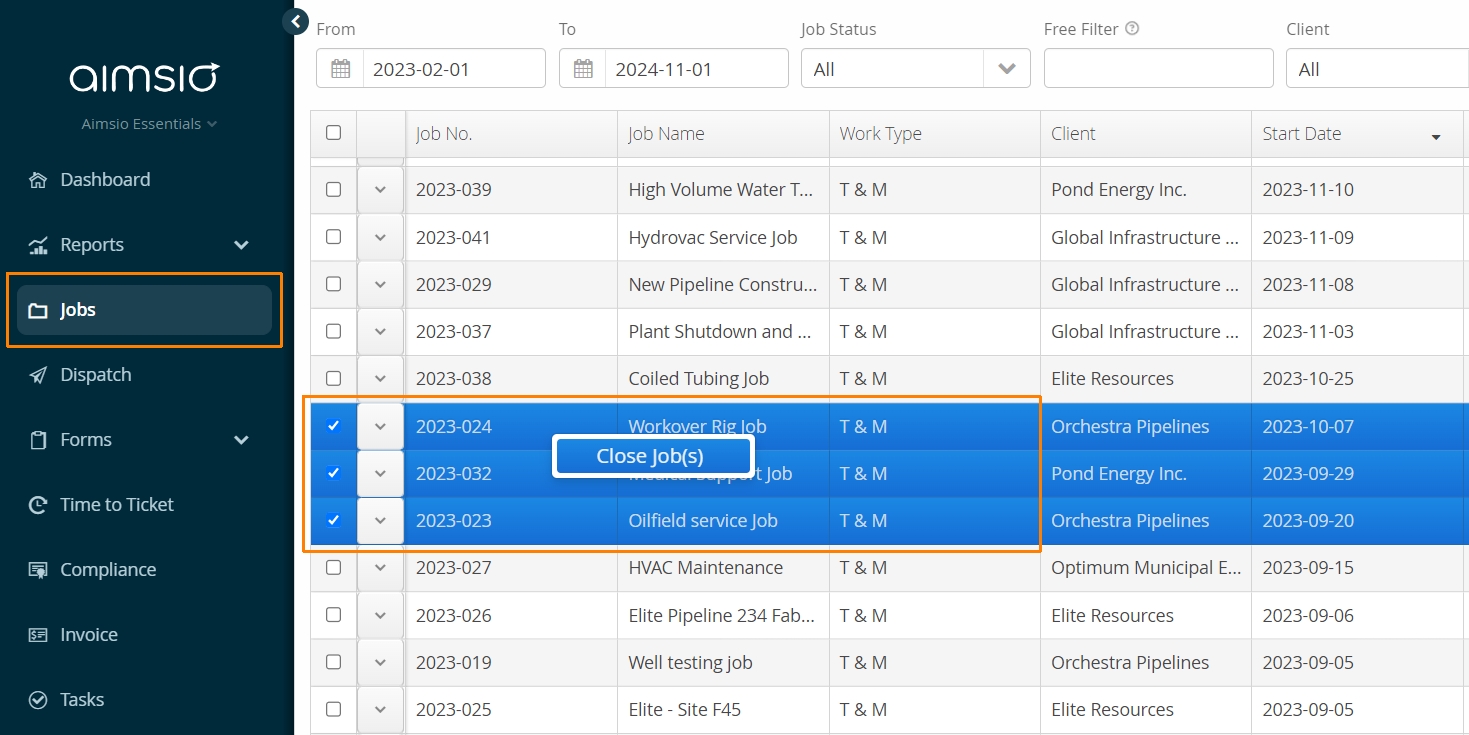Image resolution: width=1469 pixels, height=735 pixels.
Task: Click the Aimsio logo
Action: [144, 78]
